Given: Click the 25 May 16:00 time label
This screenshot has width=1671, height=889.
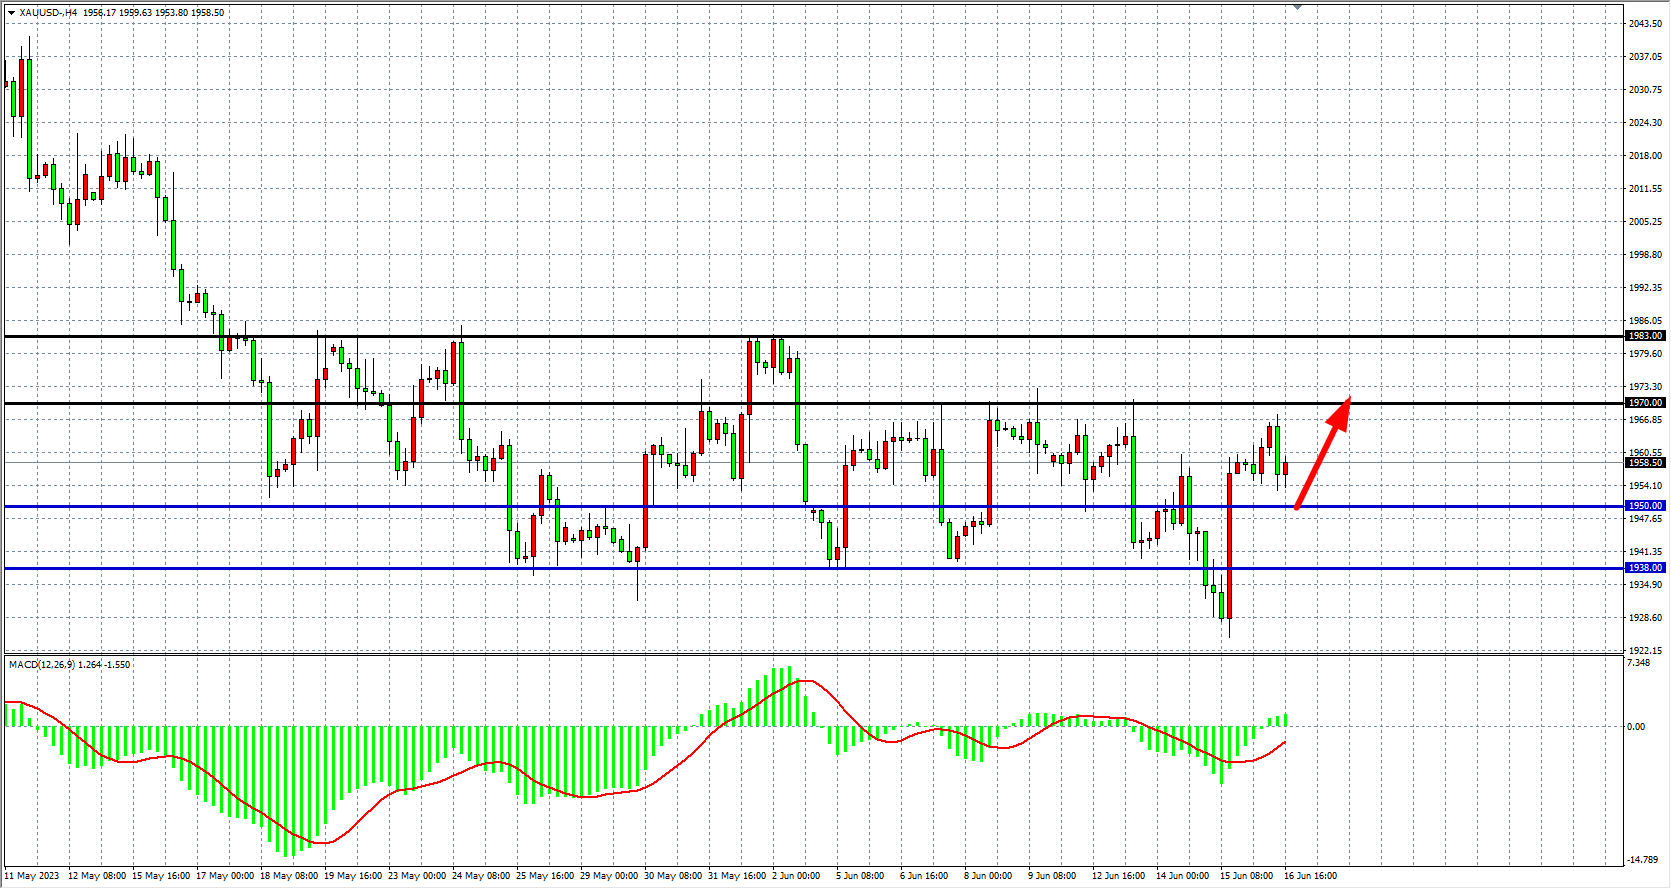Looking at the screenshot, I should point(544,876).
